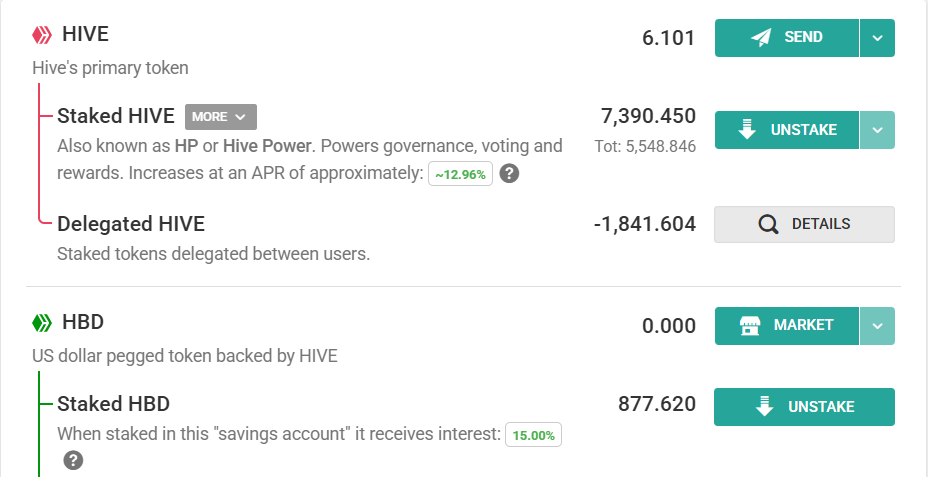Click down-arrow icon on Staked HIVE UNSTAKE
Viewport: 928px width, 477px height.
point(747,130)
